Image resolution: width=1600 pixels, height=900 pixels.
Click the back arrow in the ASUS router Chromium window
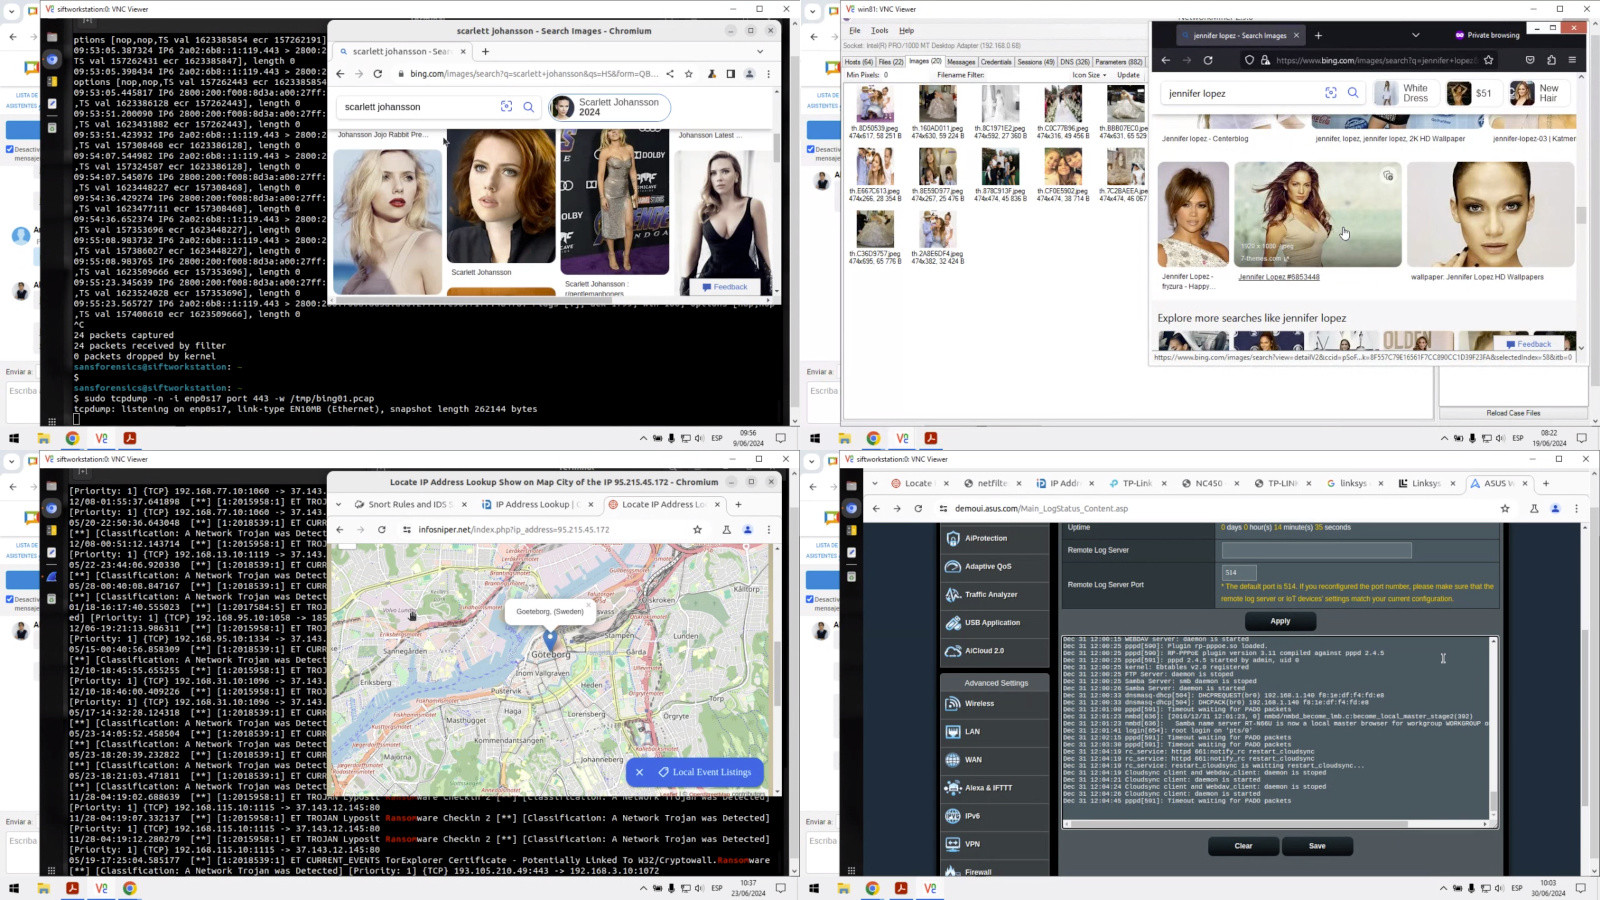(x=876, y=508)
